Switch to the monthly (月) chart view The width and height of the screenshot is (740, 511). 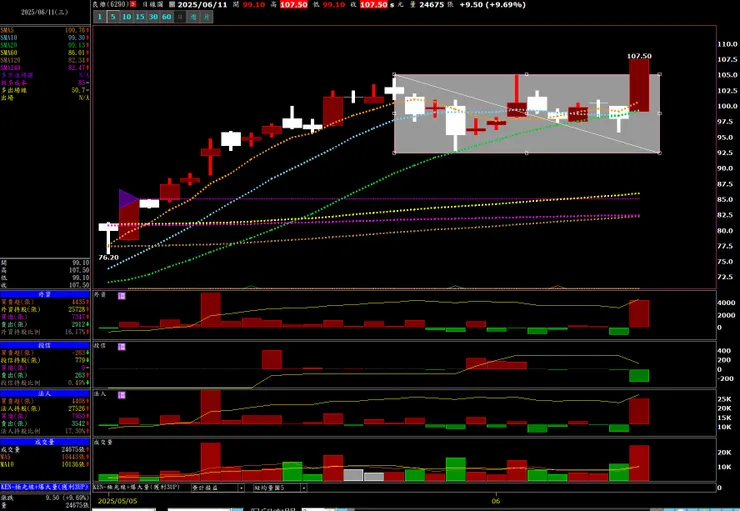(207, 17)
